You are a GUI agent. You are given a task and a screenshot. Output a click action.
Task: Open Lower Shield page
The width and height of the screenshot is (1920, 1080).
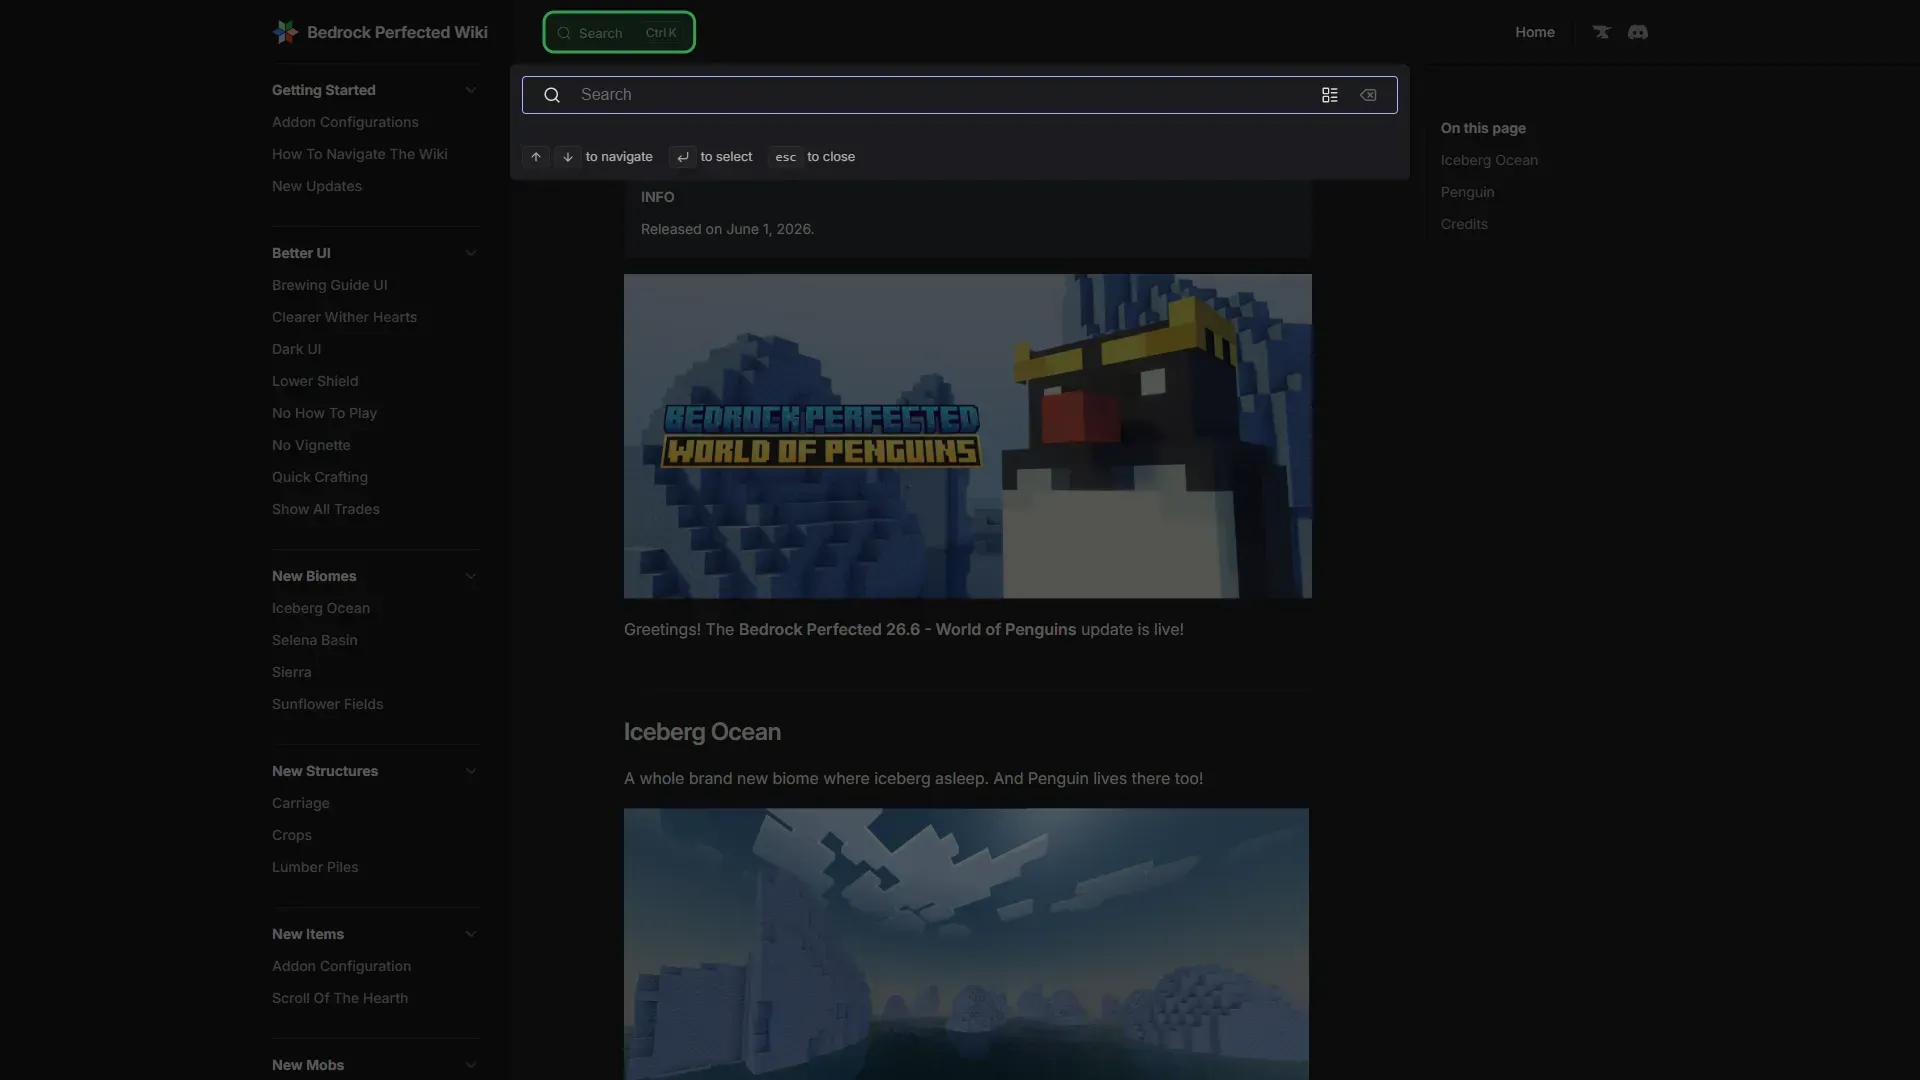(315, 381)
